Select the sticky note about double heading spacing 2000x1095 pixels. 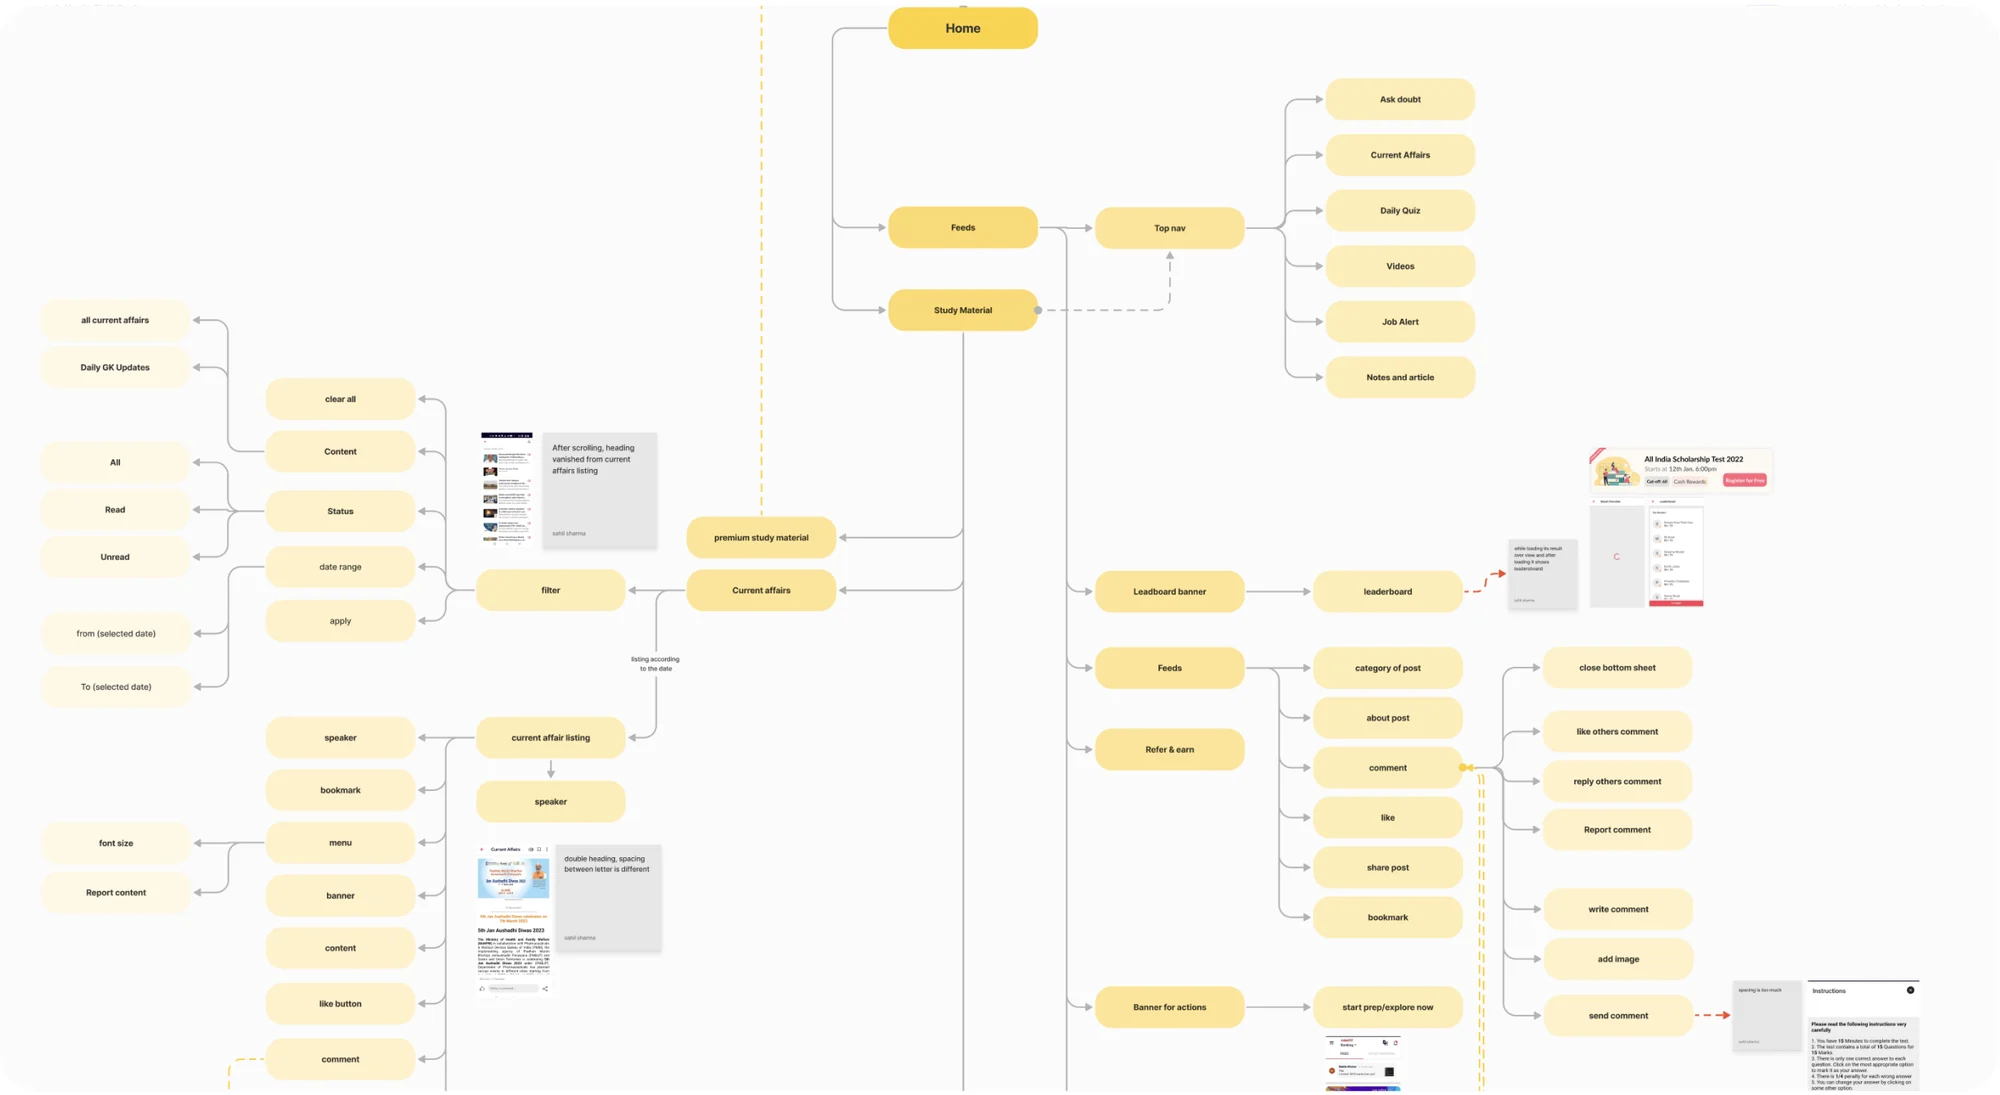pos(607,897)
